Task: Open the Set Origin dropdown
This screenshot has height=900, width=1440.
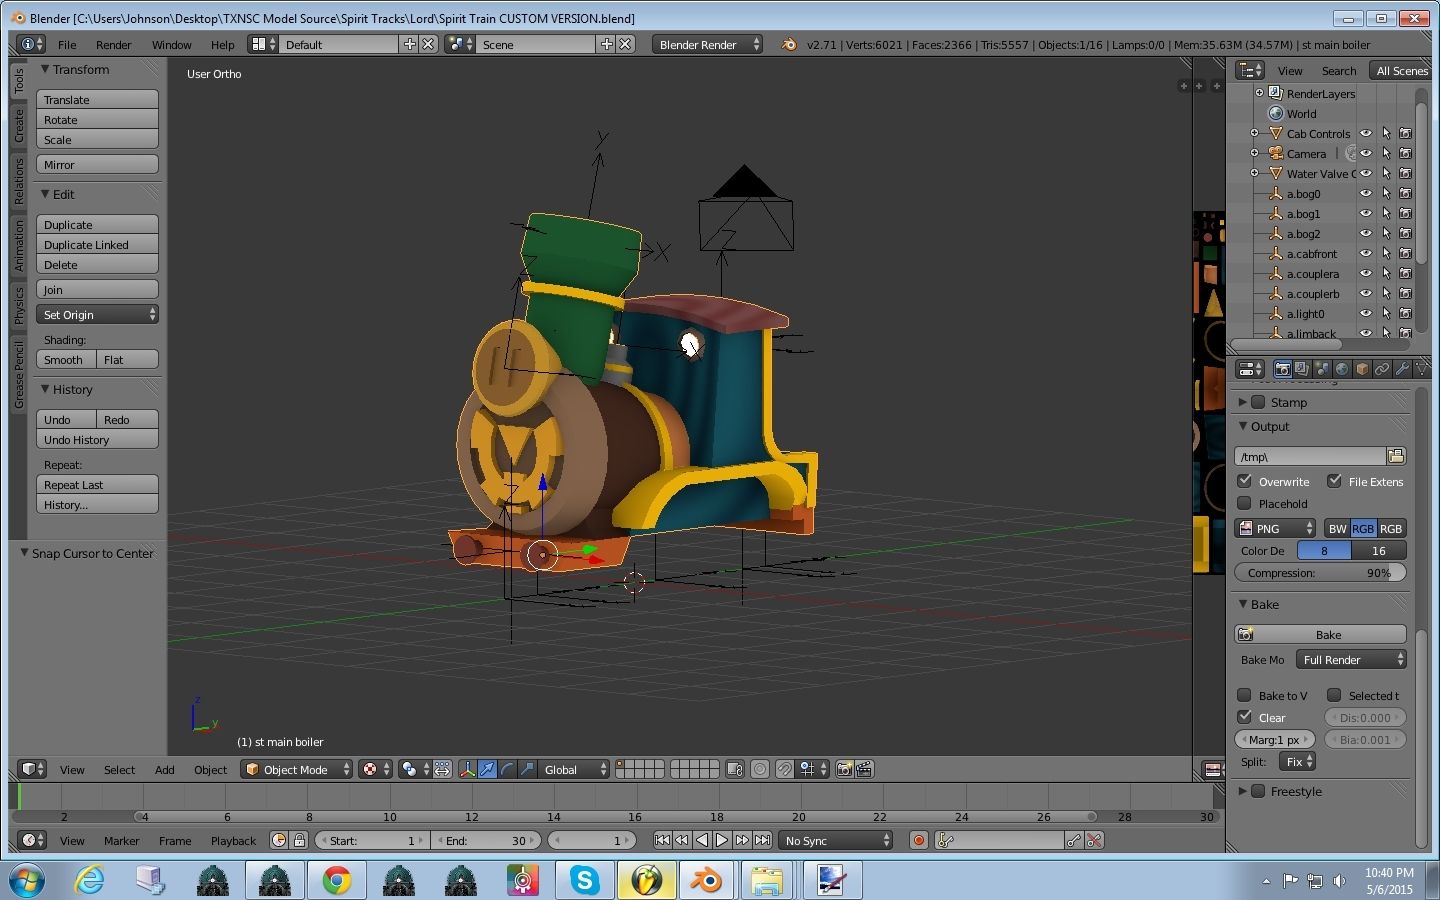Action: [98, 314]
